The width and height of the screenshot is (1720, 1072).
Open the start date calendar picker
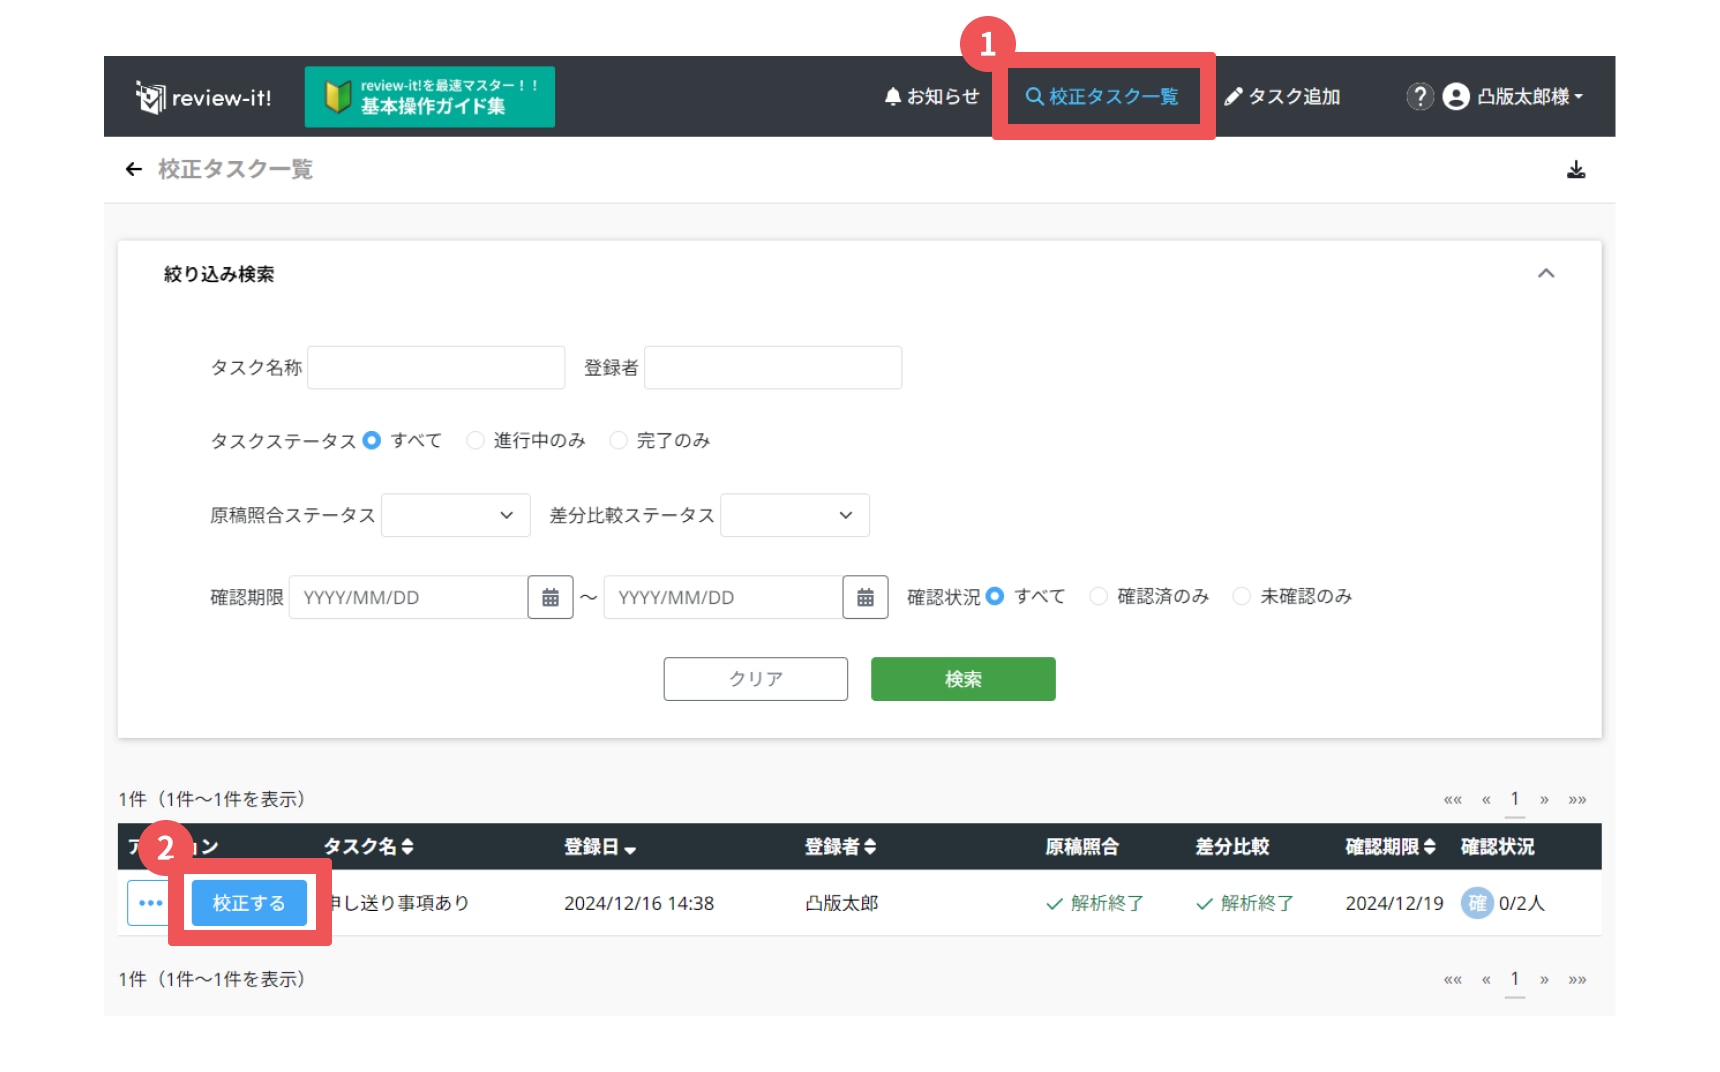click(550, 597)
